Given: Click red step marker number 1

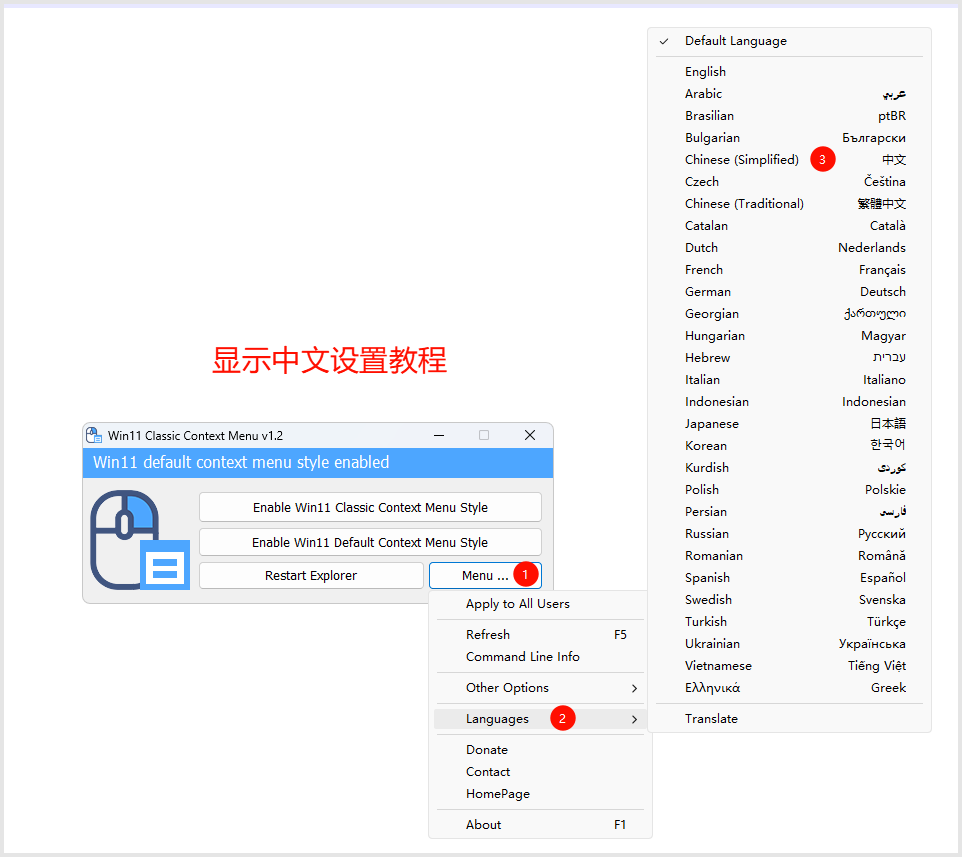Looking at the screenshot, I should 527,575.
